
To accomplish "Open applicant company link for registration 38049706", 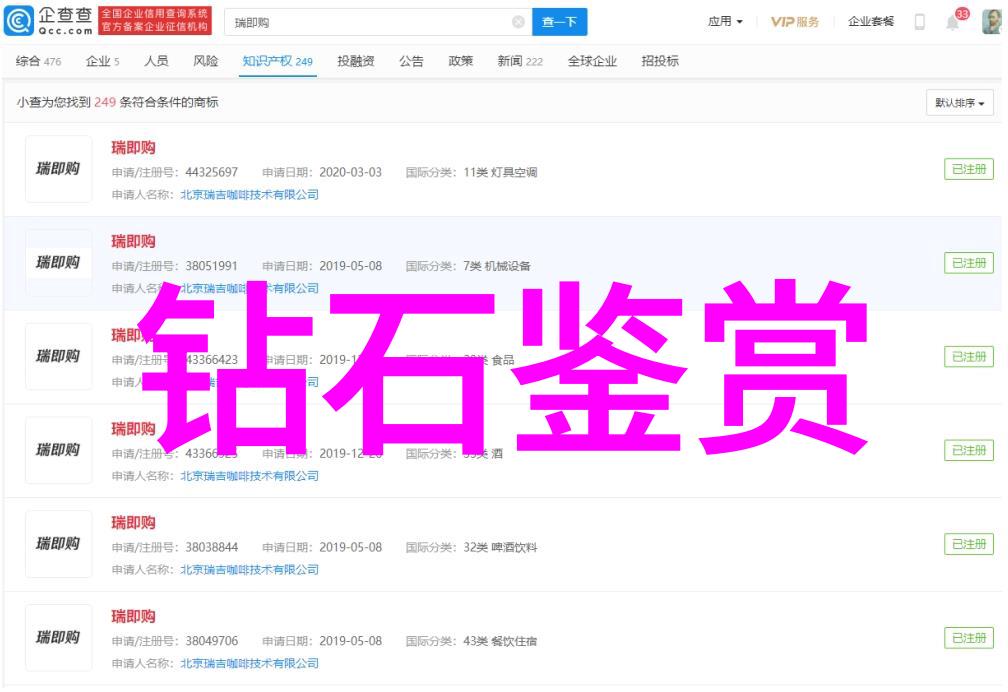I will pyautogui.click(x=249, y=664).
